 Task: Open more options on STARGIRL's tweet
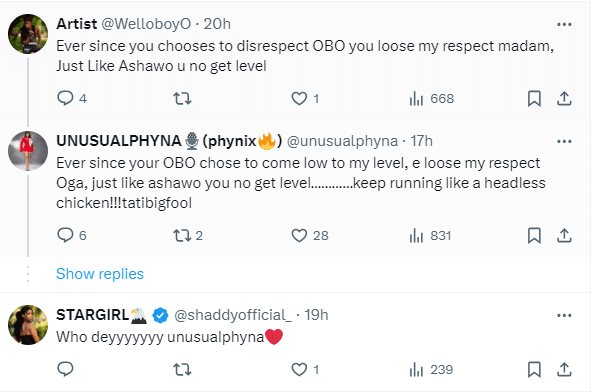[x=564, y=315]
